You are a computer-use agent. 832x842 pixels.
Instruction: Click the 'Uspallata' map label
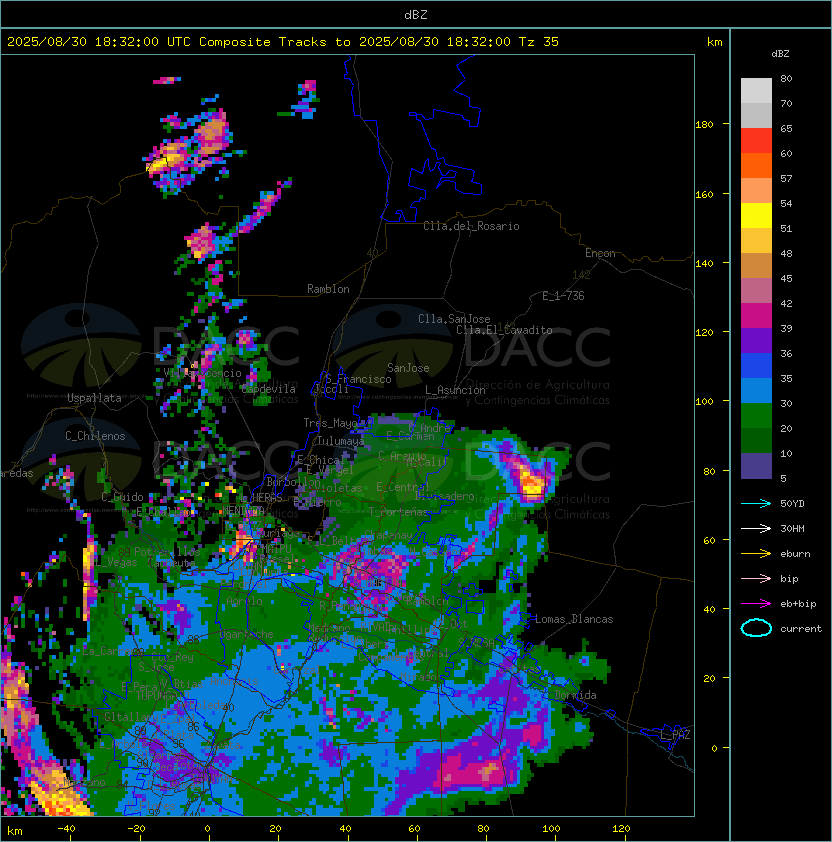pos(95,398)
